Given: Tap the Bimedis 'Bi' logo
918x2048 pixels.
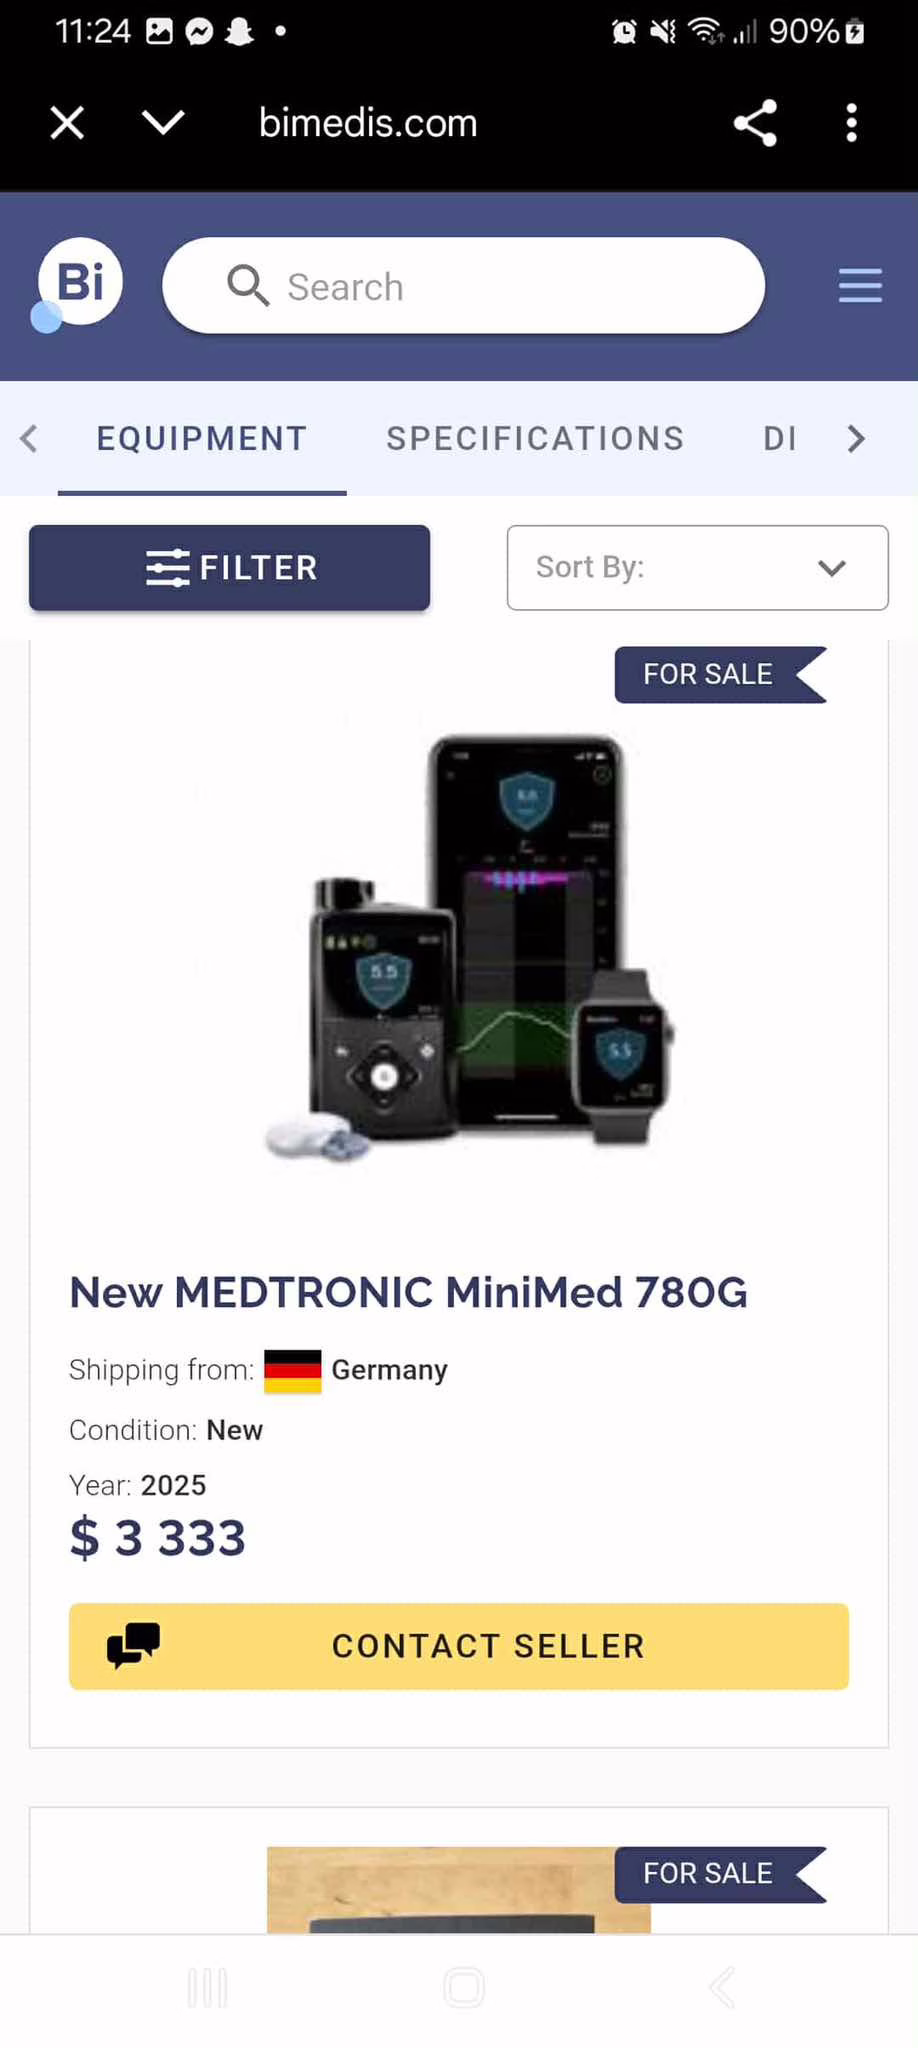Looking at the screenshot, I should pos(80,284).
